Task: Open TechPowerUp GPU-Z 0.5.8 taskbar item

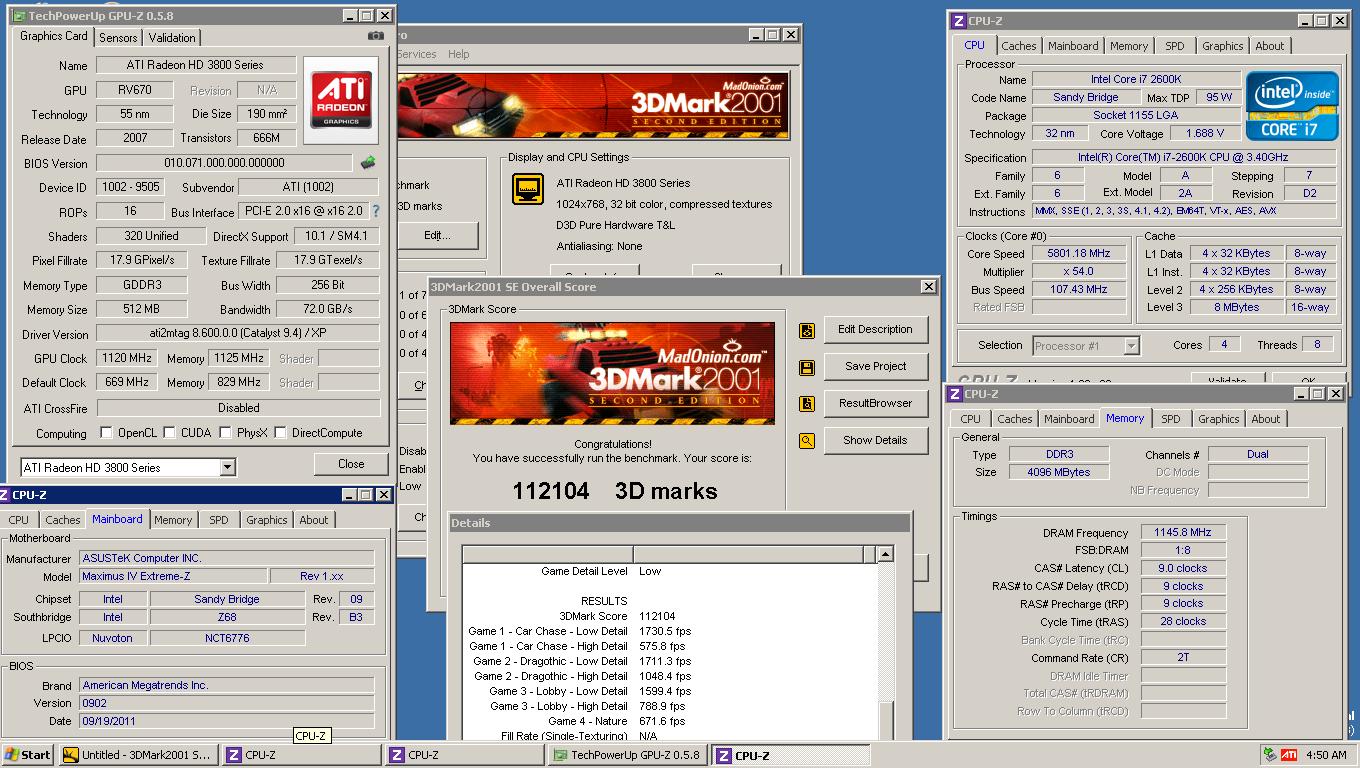Action: tap(628, 755)
